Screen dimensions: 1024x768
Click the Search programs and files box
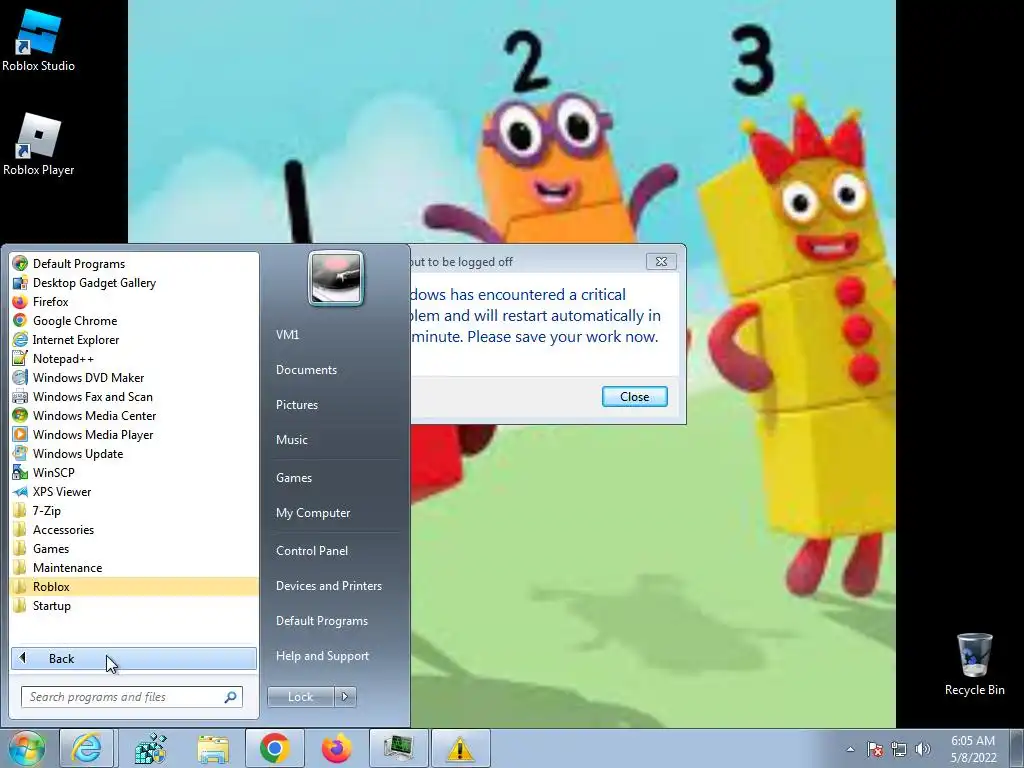pyautogui.click(x=131, y=697)
